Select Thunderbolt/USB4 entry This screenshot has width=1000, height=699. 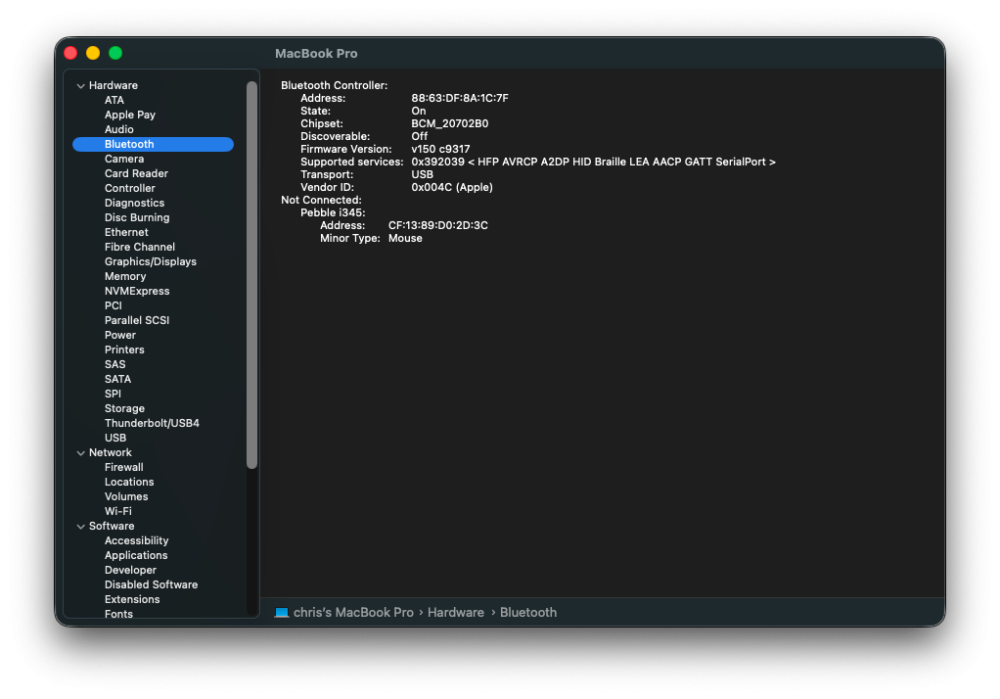point(152,423)
